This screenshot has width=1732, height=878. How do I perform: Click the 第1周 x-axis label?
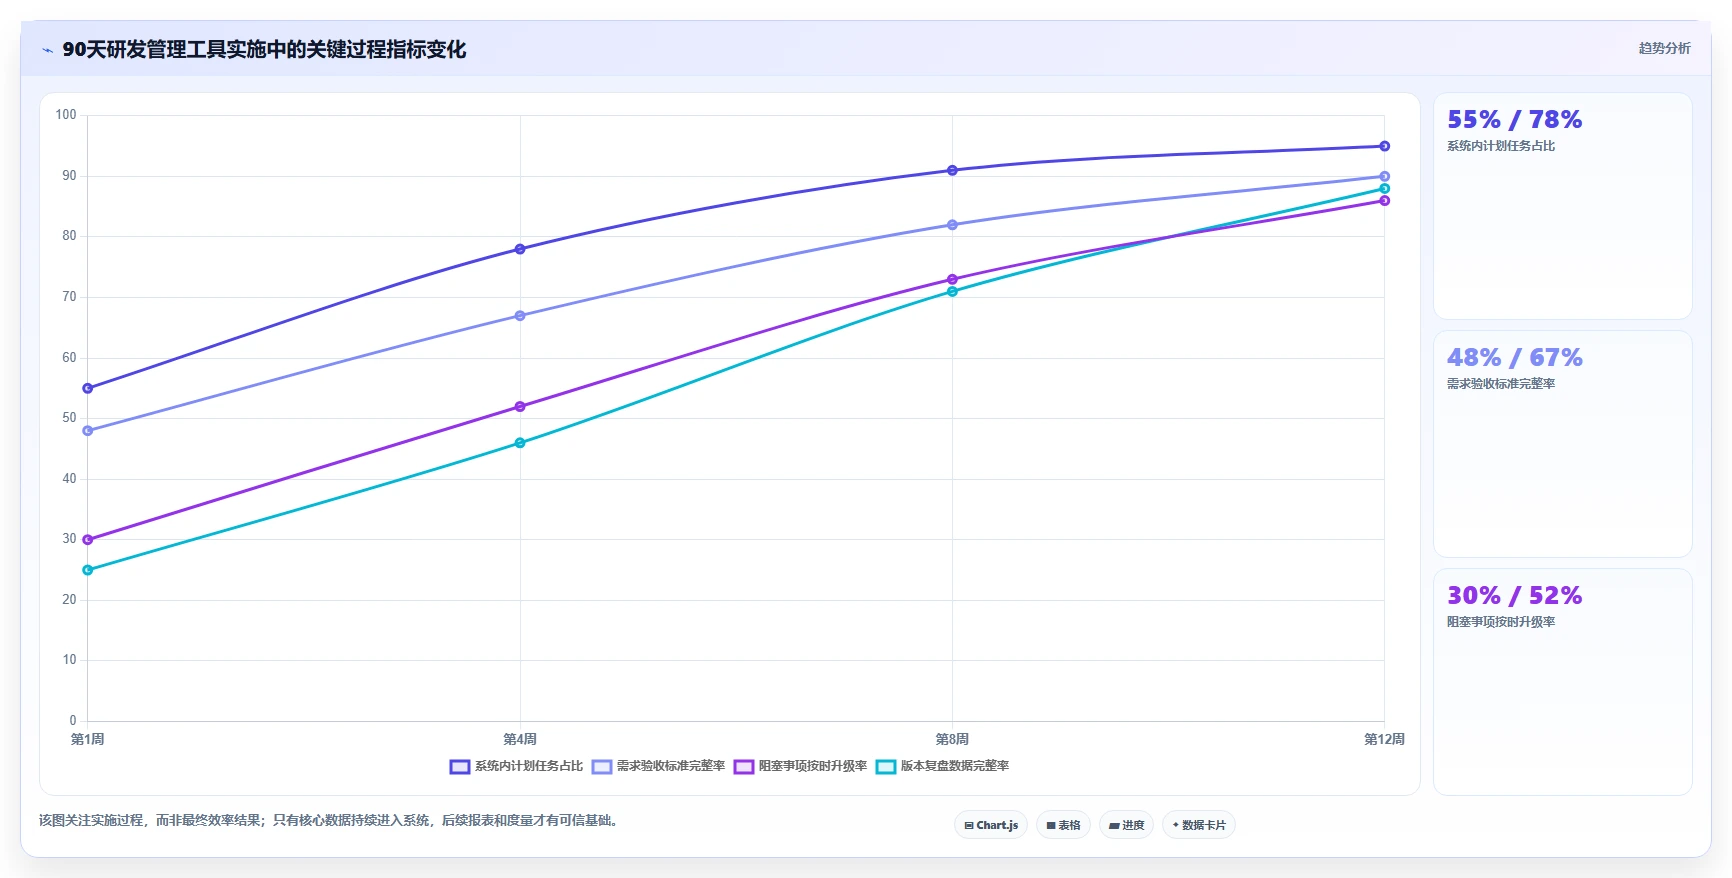88,739
